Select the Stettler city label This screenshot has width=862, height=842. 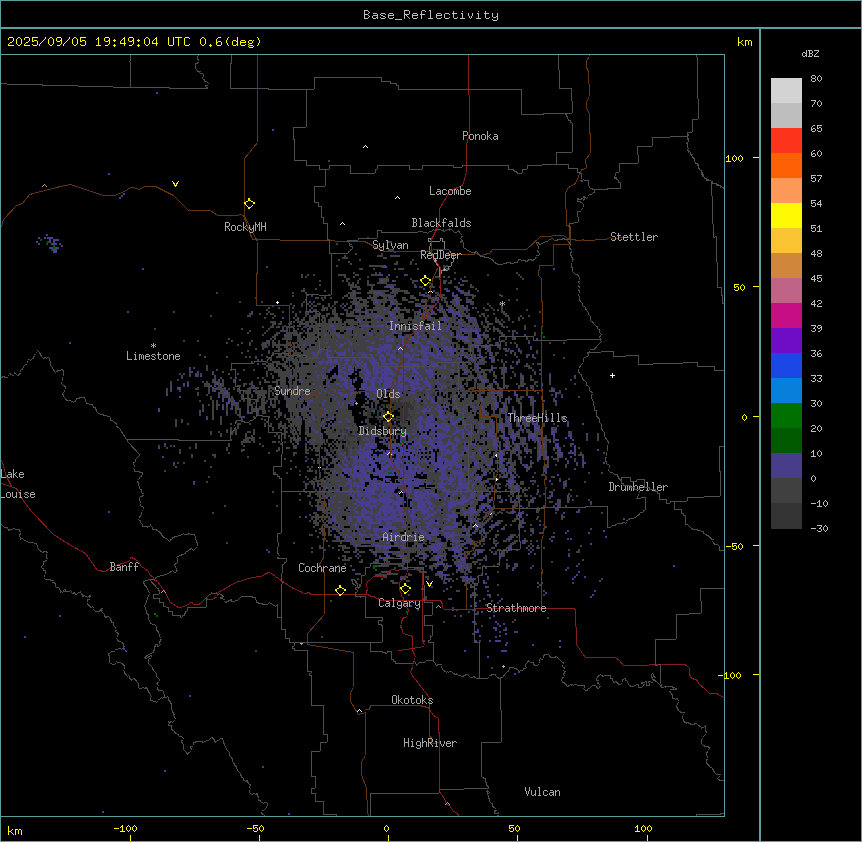(634, 237)
